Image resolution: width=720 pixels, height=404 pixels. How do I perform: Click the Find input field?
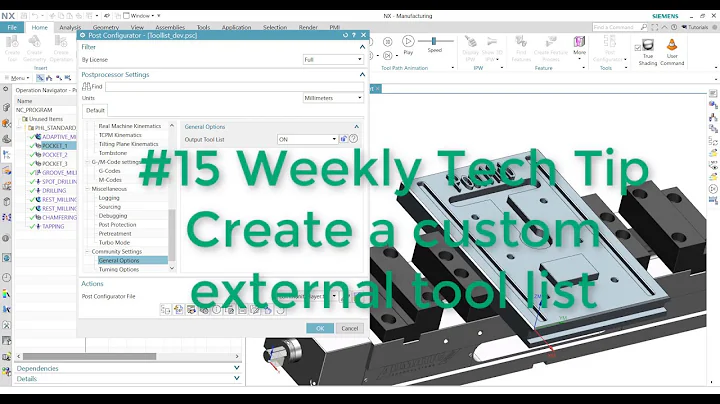(x=234, y=86)
